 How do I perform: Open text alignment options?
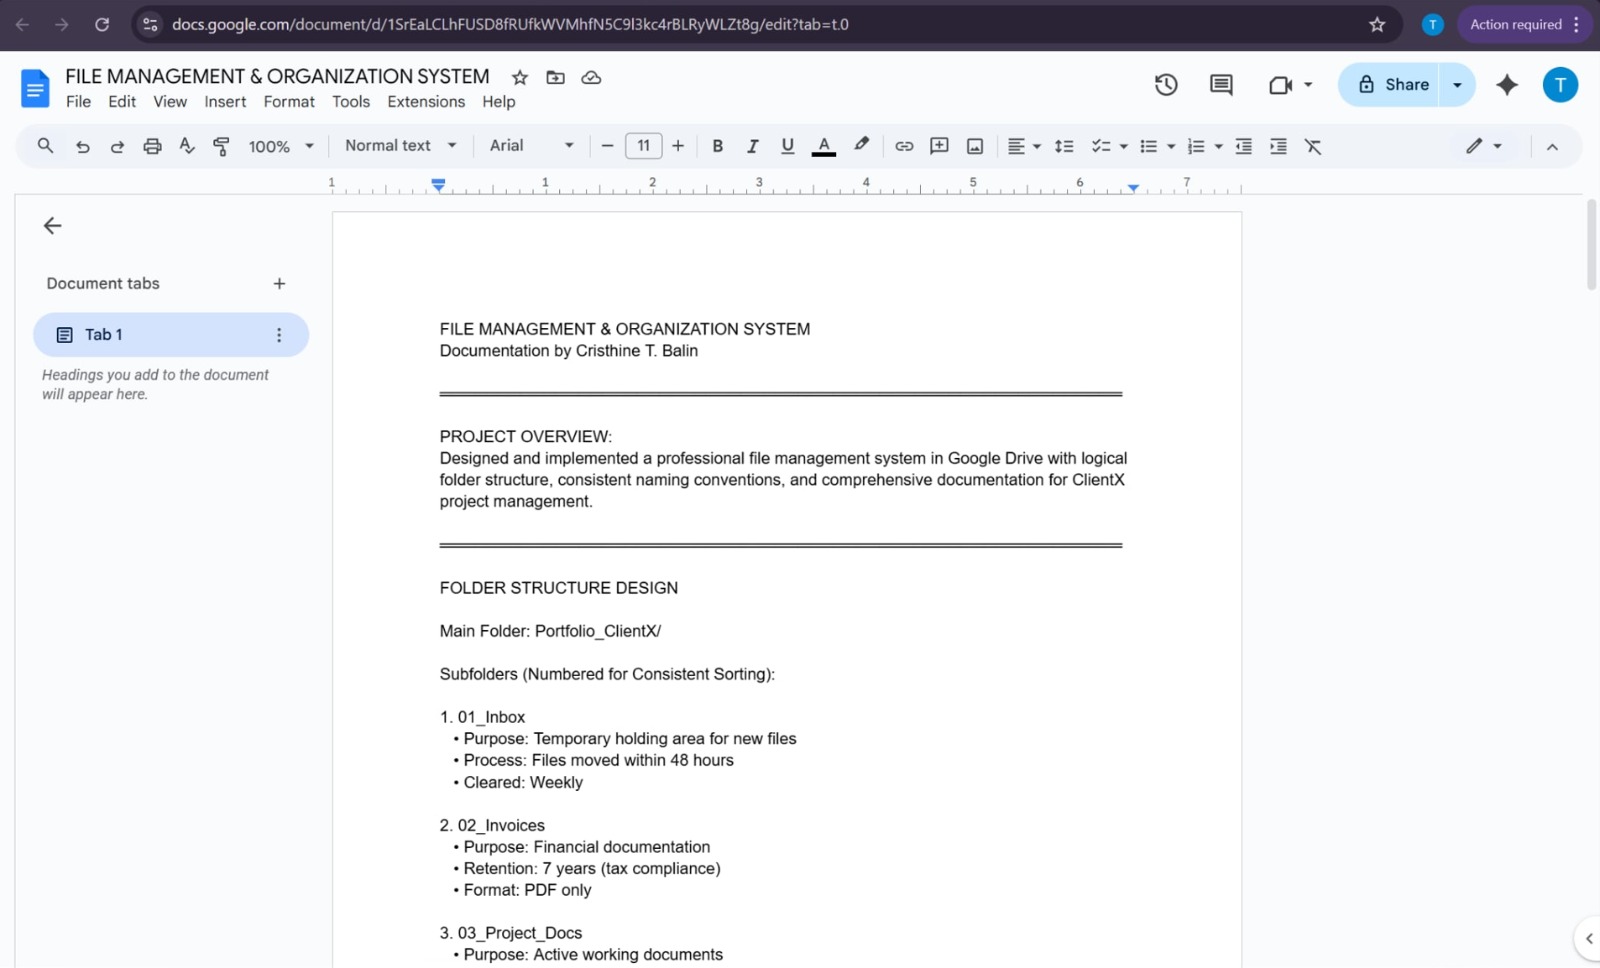(x=1023, y=146)
